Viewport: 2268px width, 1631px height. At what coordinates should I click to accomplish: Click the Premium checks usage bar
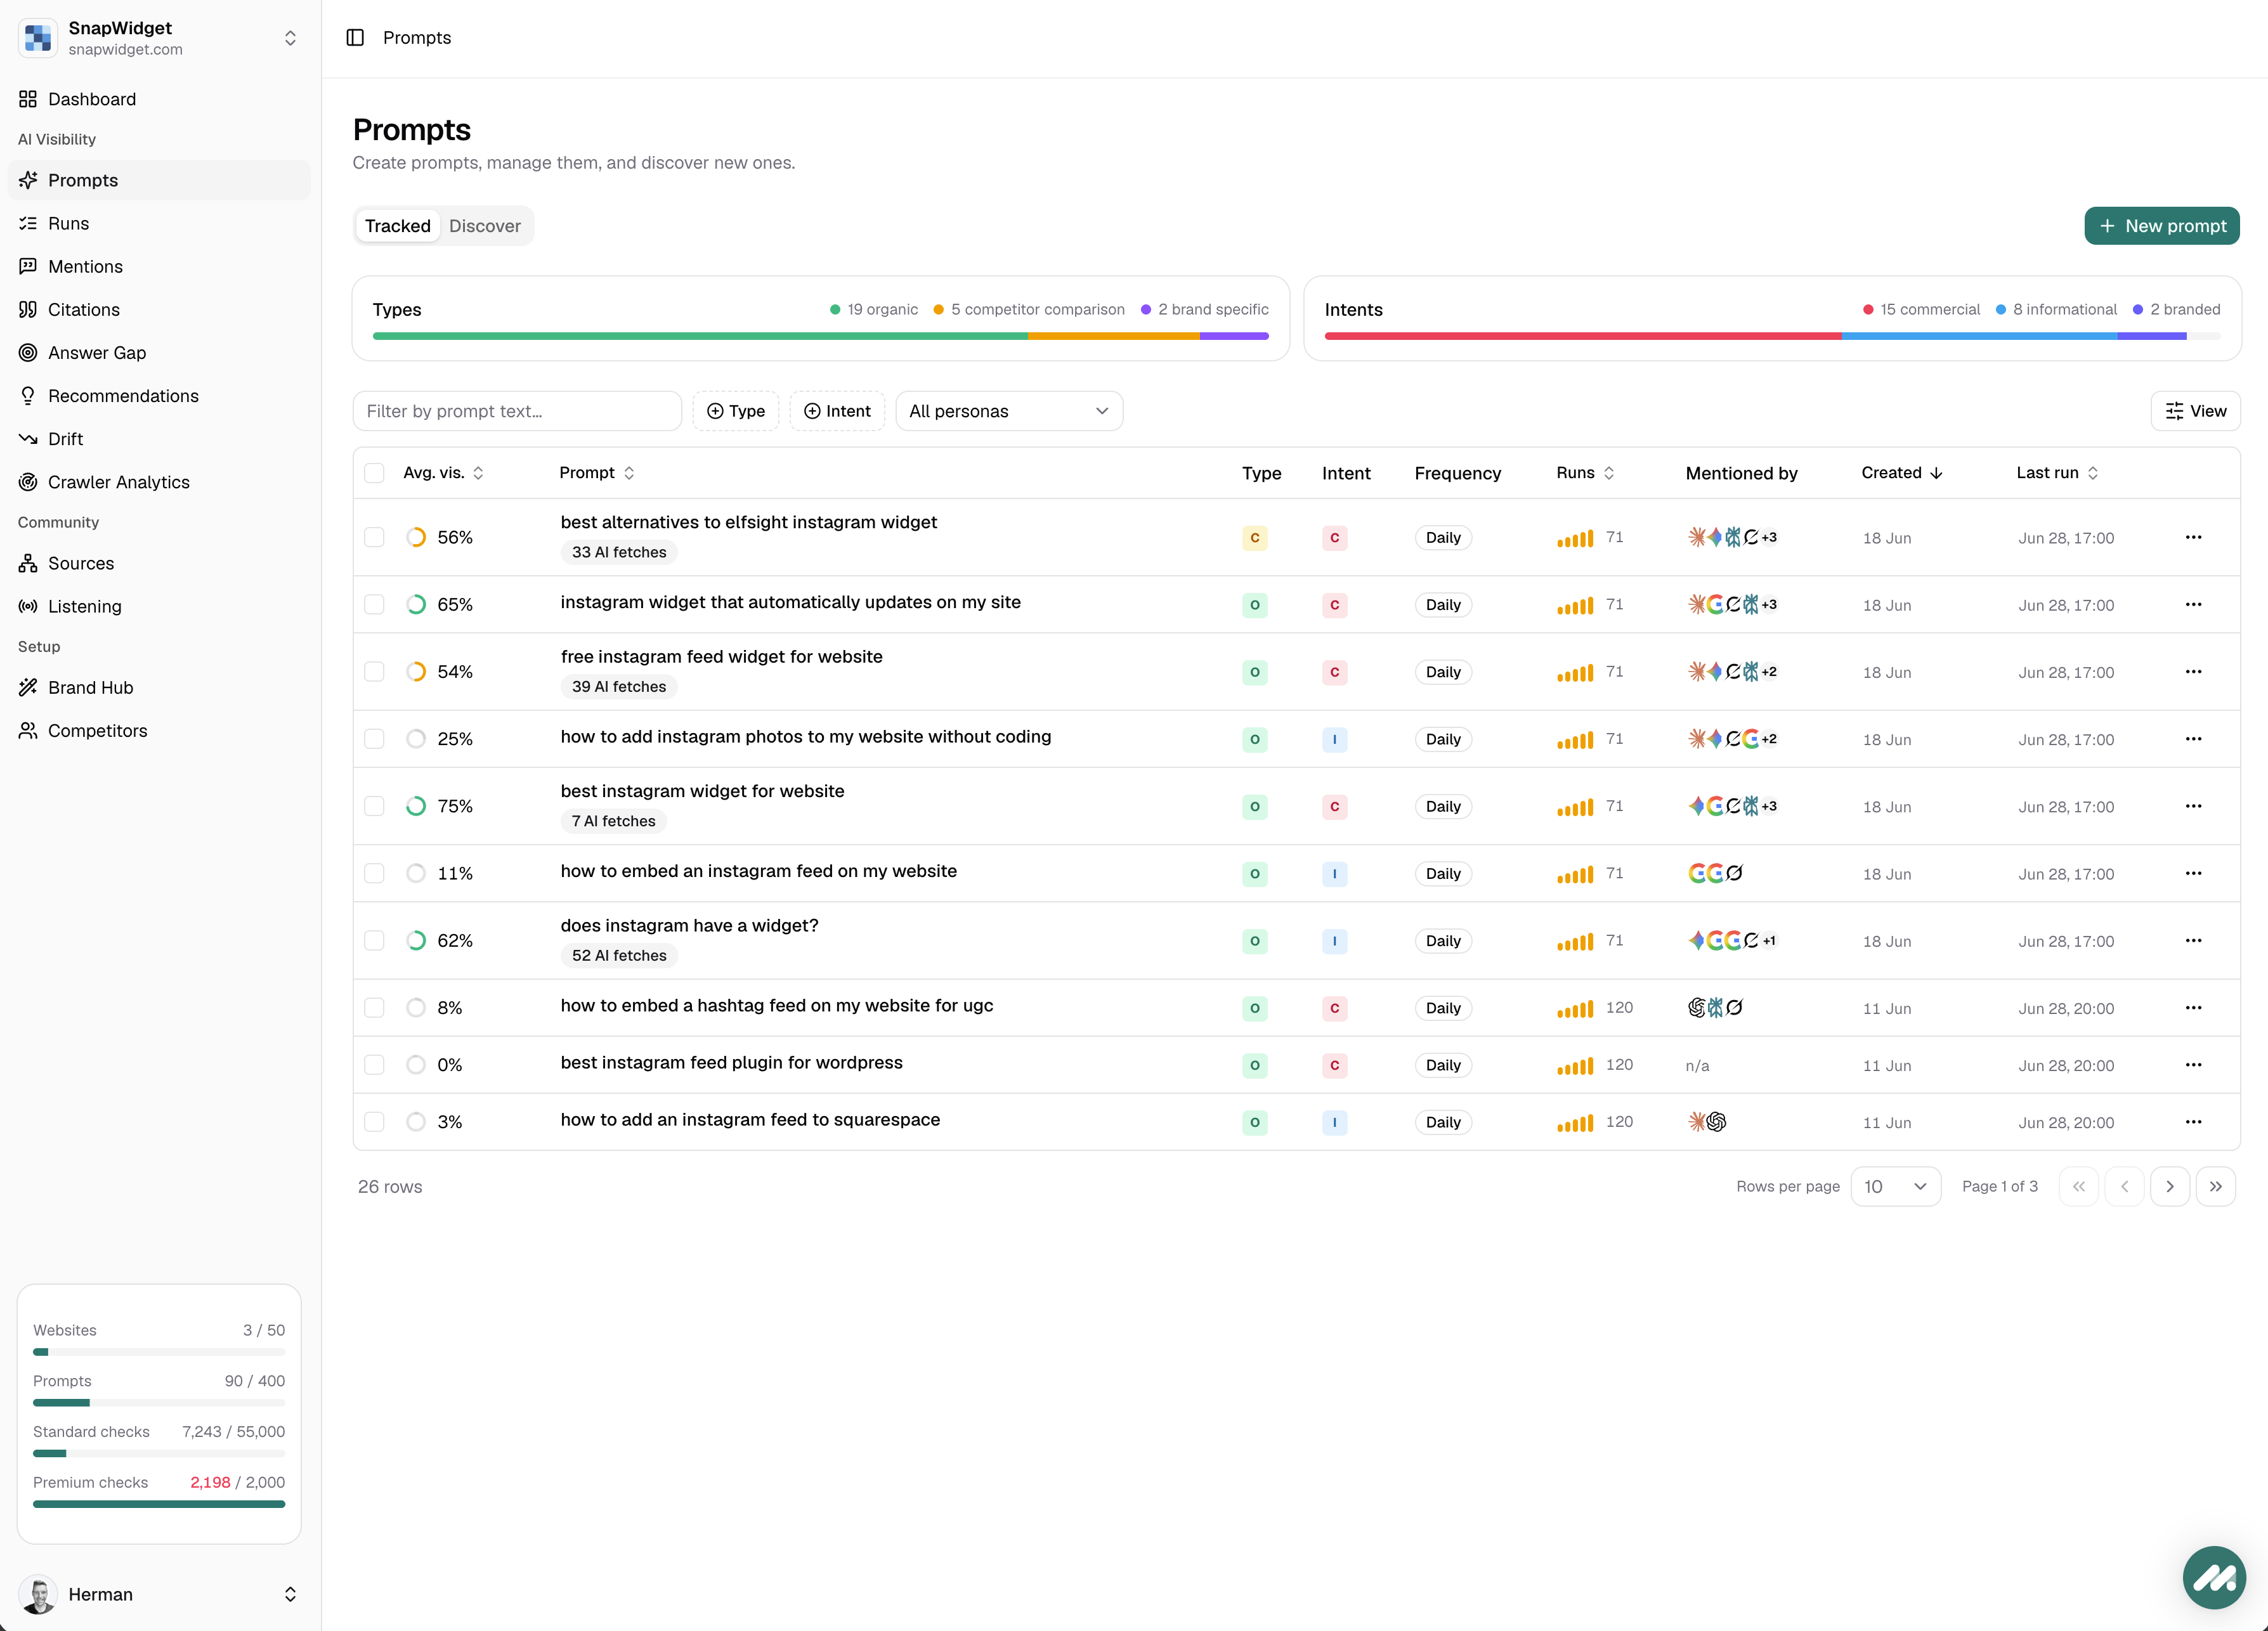(x=159, y=1504)
